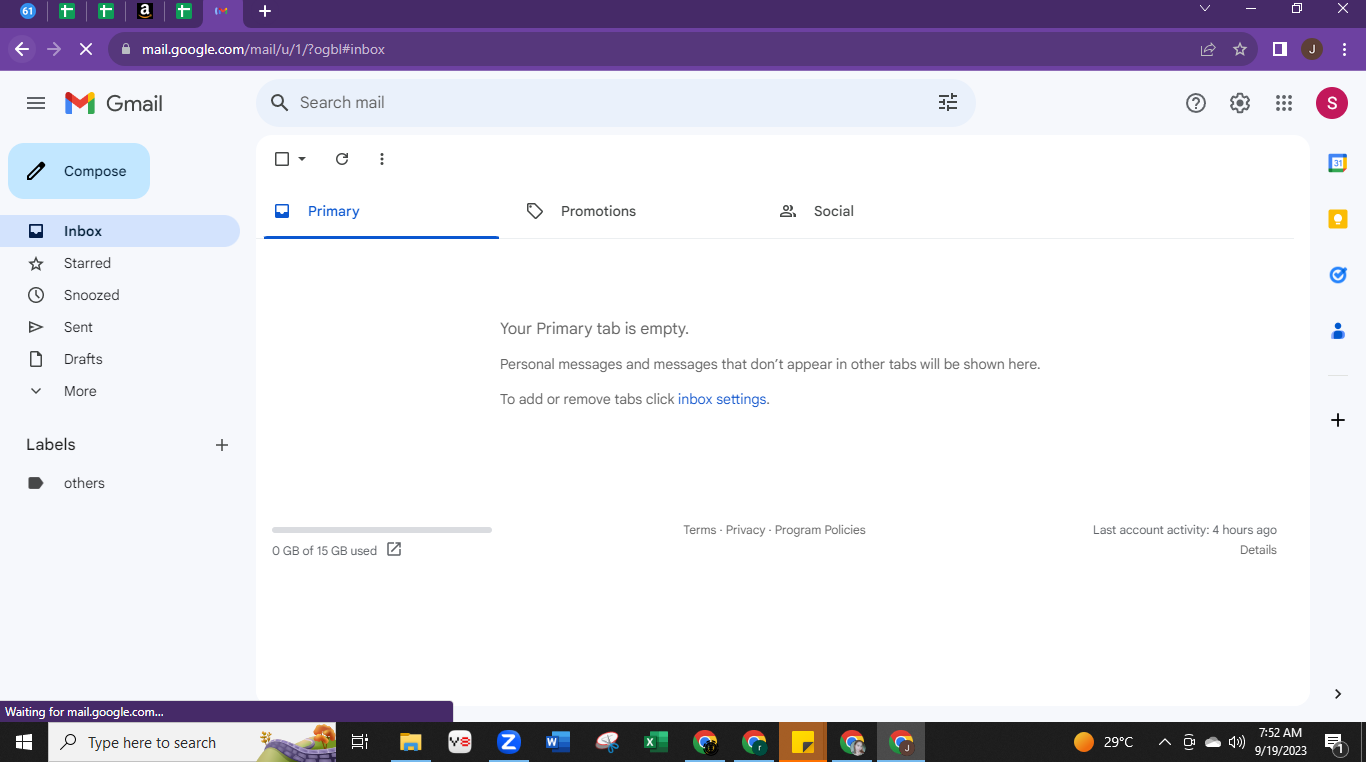Open the Sent folder
Viewport: 1366px width, 762px height.
pyautogui.click(x=120, y=327)
